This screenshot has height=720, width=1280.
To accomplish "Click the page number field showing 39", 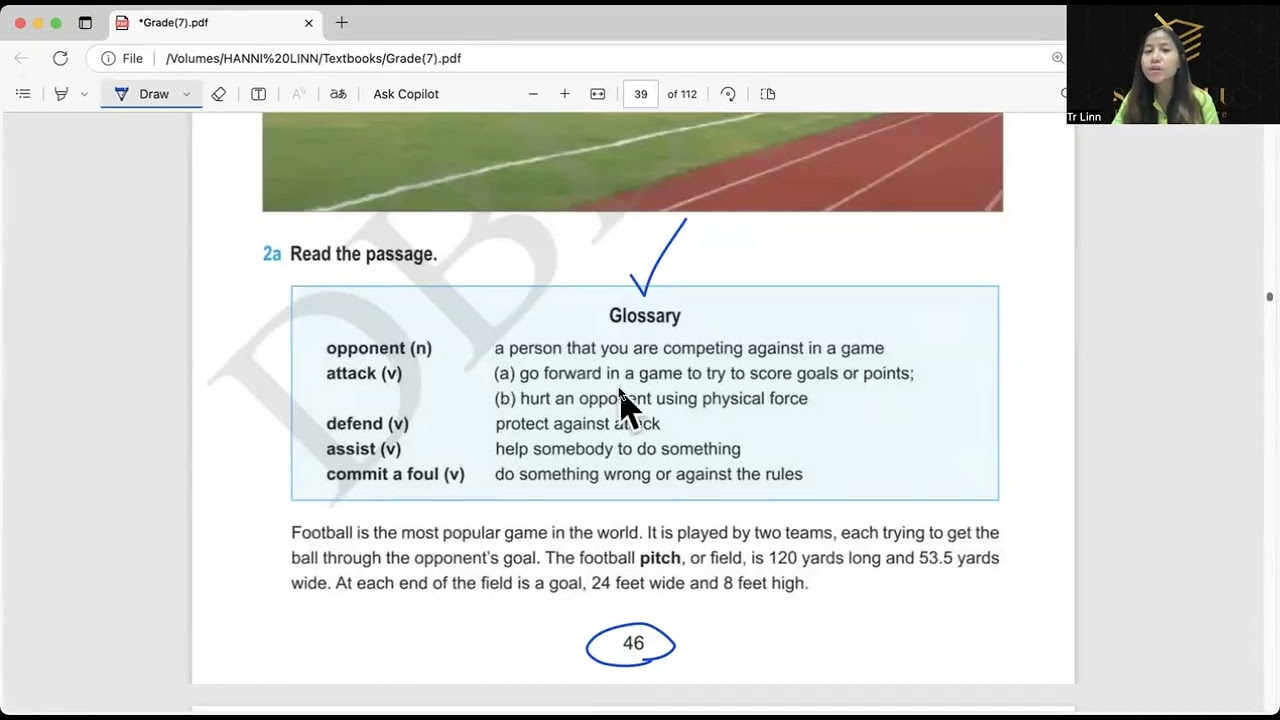I will coord(640,94).
